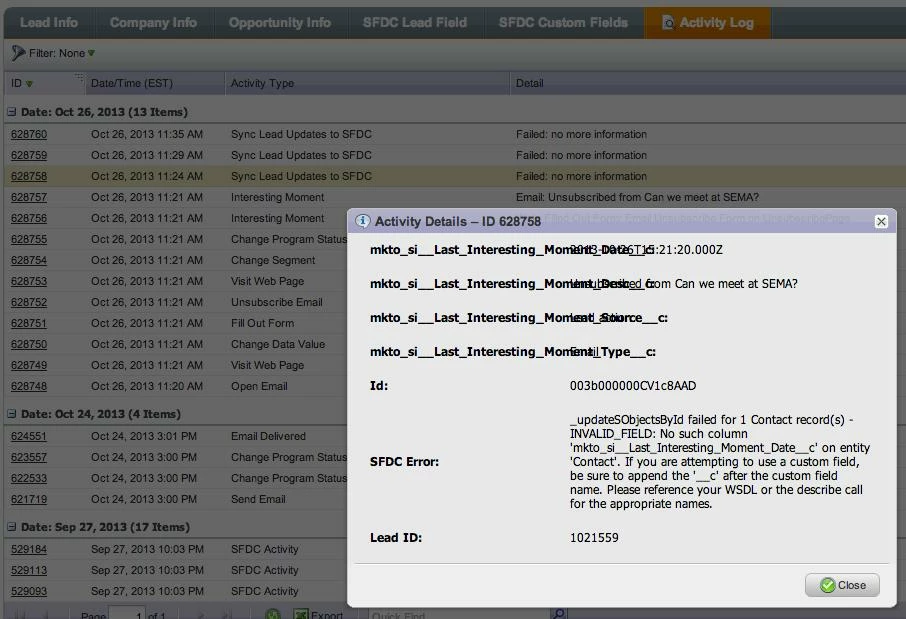The width and height of the screenshot is (906, 619).
Task: Open activity ID 529093
Action: point(29,591)
